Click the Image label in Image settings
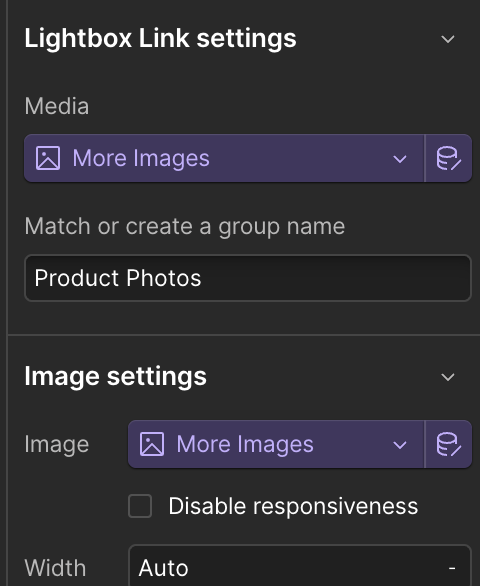 (x=57, y=445)
